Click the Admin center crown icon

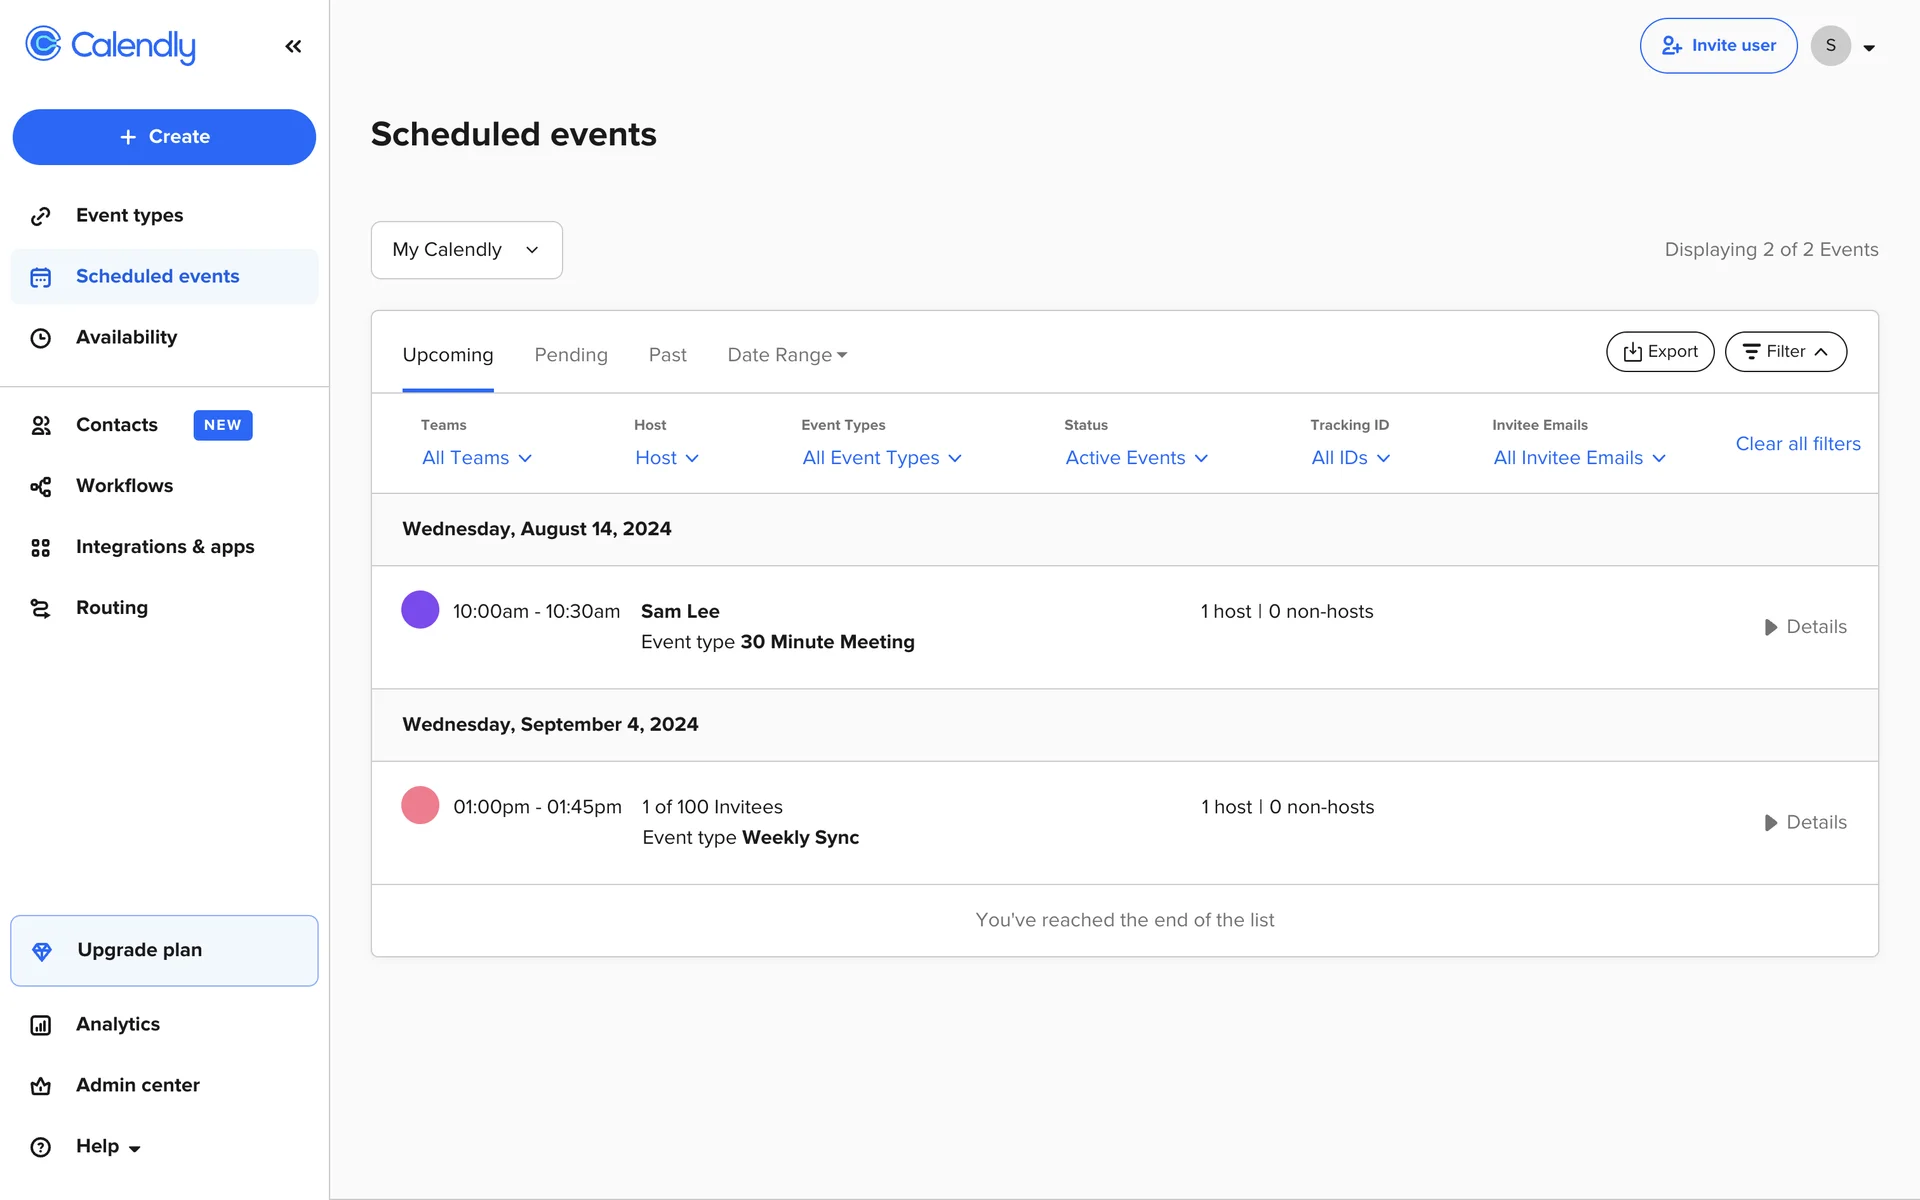point(41,1086)
